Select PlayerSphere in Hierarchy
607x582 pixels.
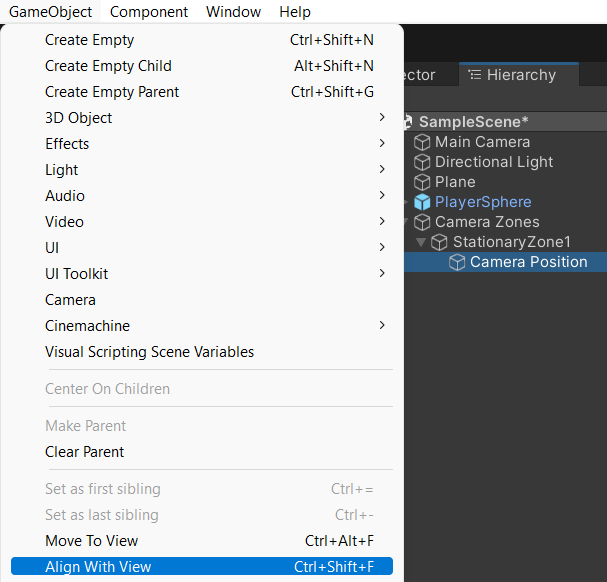click(x=483, y=202)
